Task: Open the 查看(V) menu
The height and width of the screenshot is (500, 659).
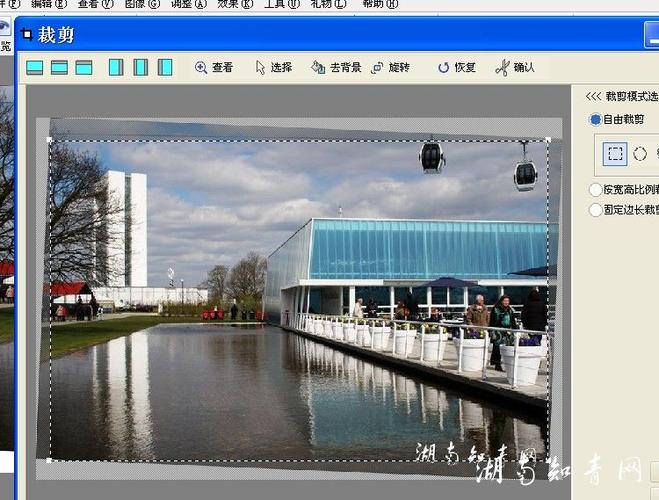Action: 95,5
